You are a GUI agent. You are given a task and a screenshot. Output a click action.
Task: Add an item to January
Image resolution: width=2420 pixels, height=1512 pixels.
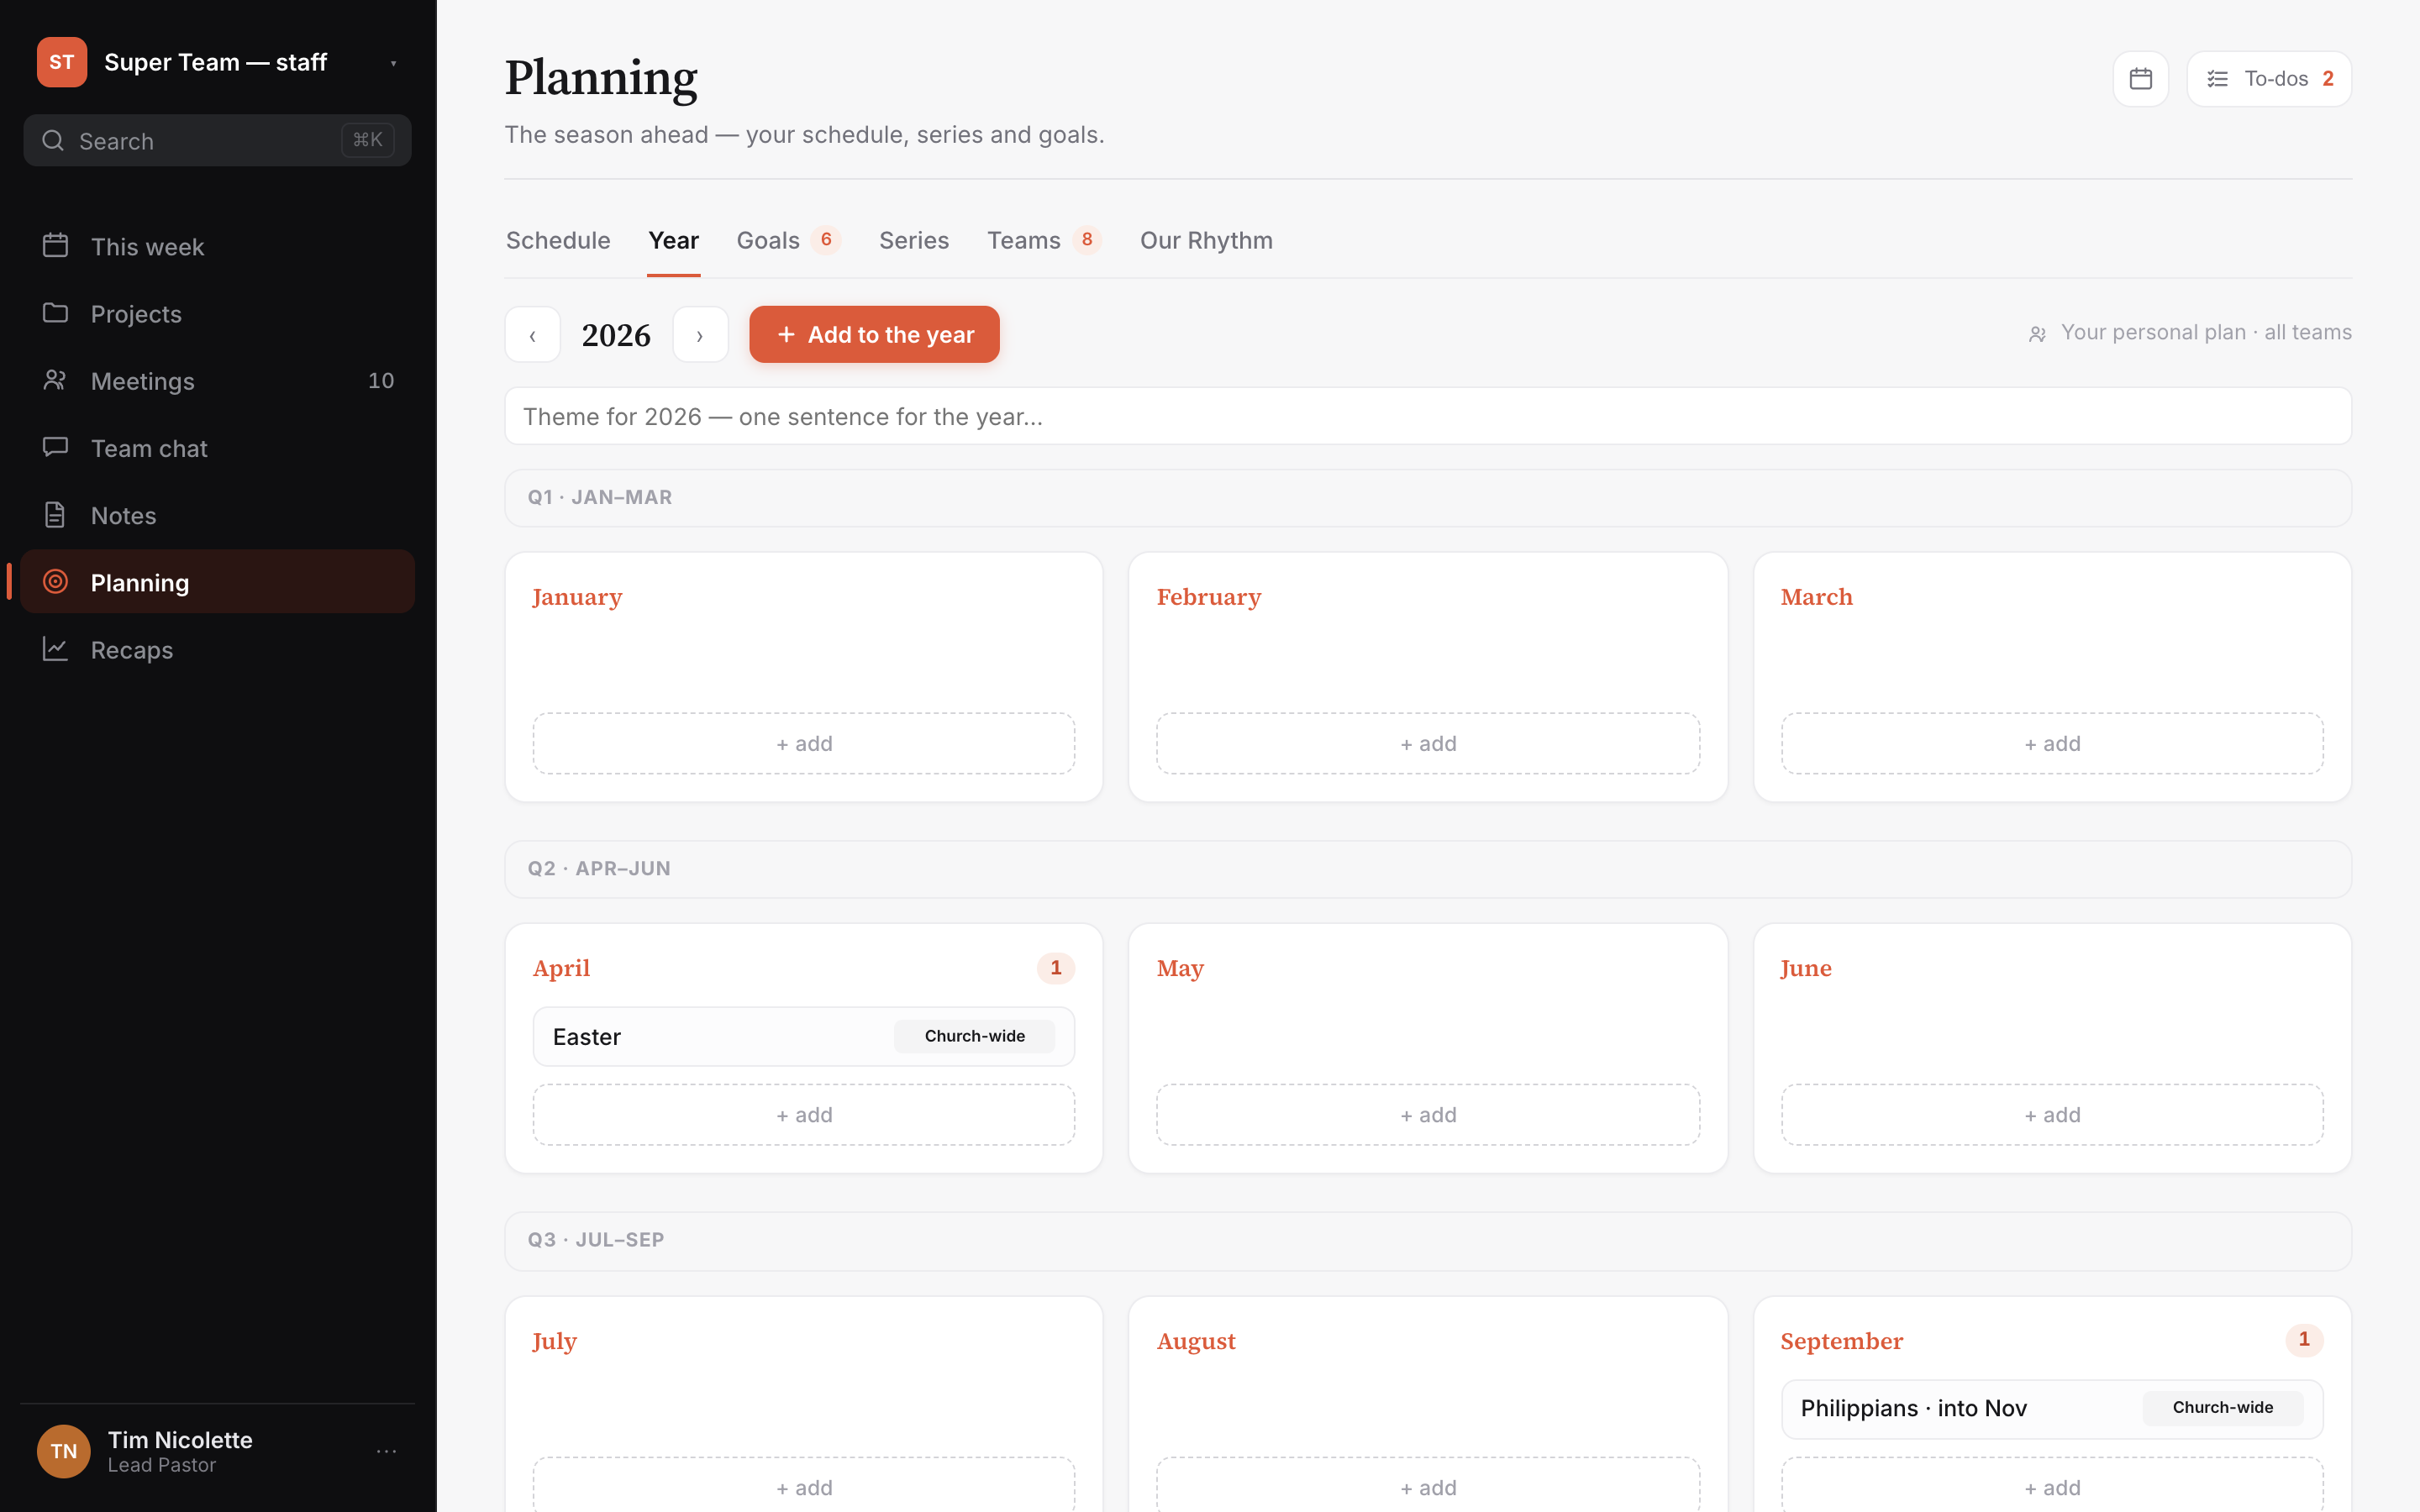tap(804, 744)
